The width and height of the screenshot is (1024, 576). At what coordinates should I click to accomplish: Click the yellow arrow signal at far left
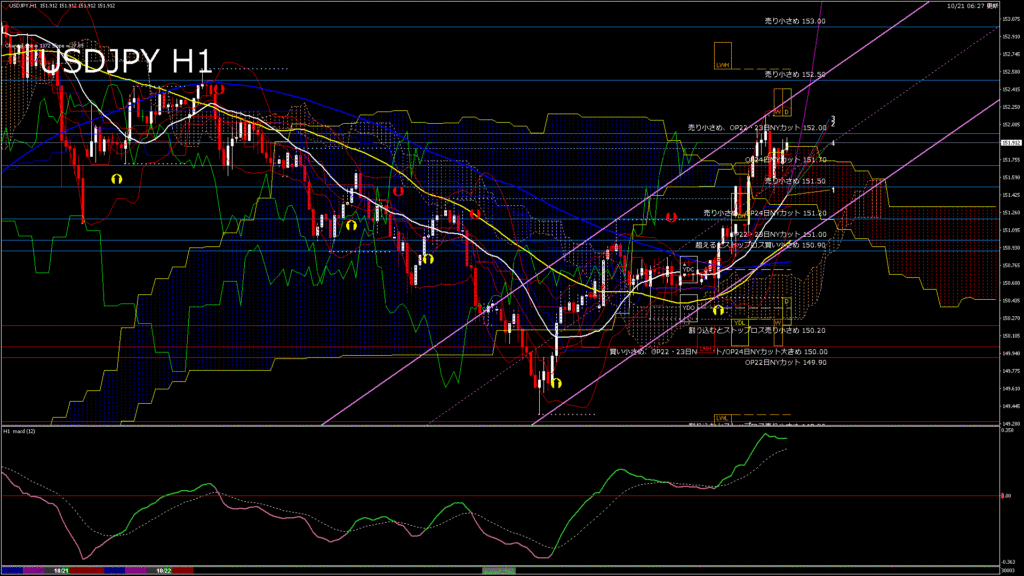point(116,177)
